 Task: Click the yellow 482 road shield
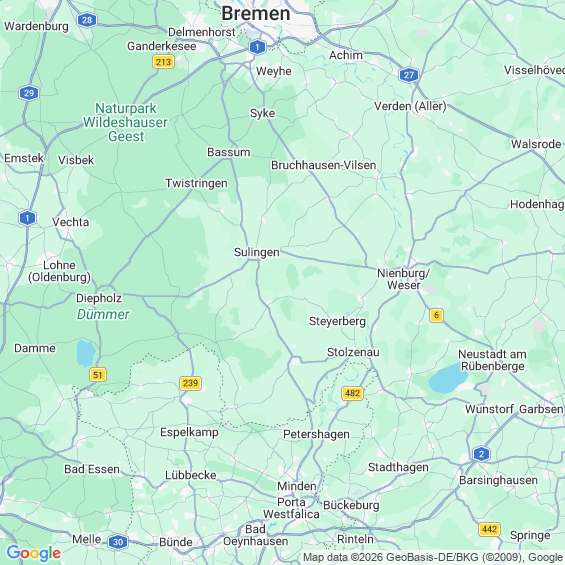pos(352,393)
